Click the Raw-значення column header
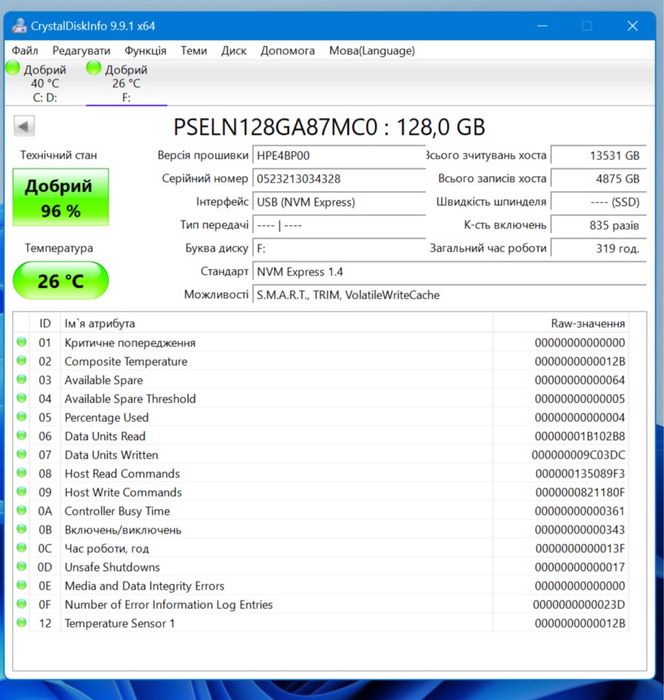664x700 pixels. coord(560,323)
